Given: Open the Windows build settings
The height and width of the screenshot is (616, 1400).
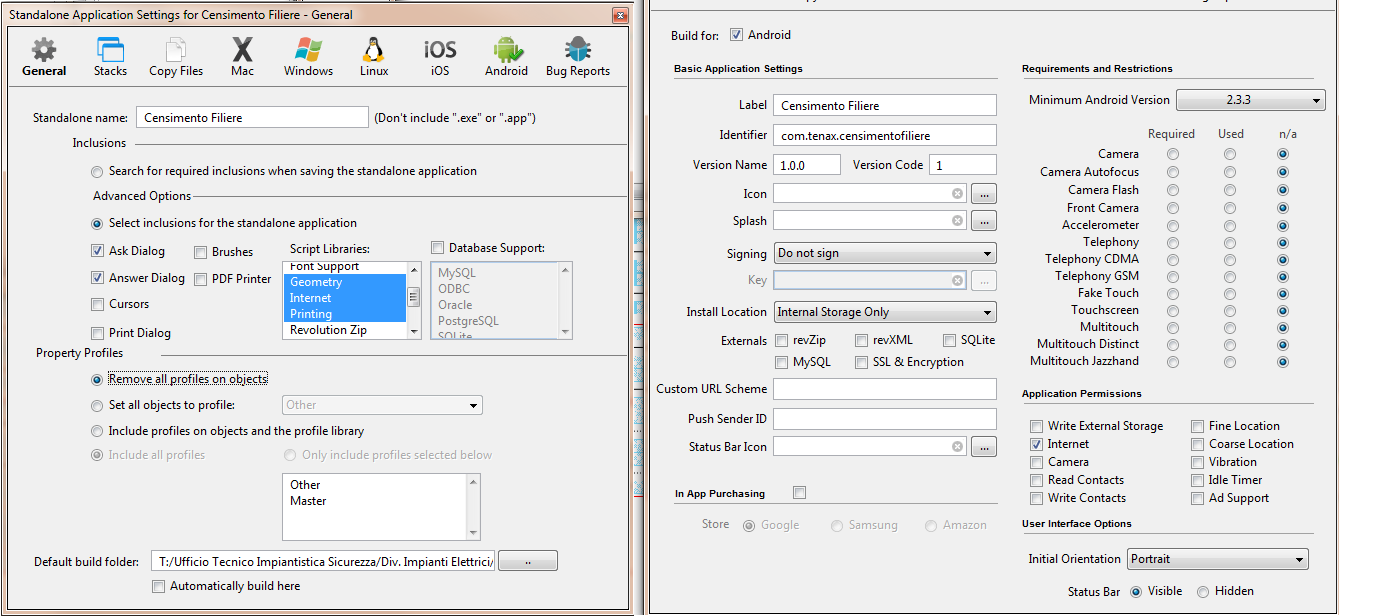Looking at the screenshot, I should (x=308, y=57).
